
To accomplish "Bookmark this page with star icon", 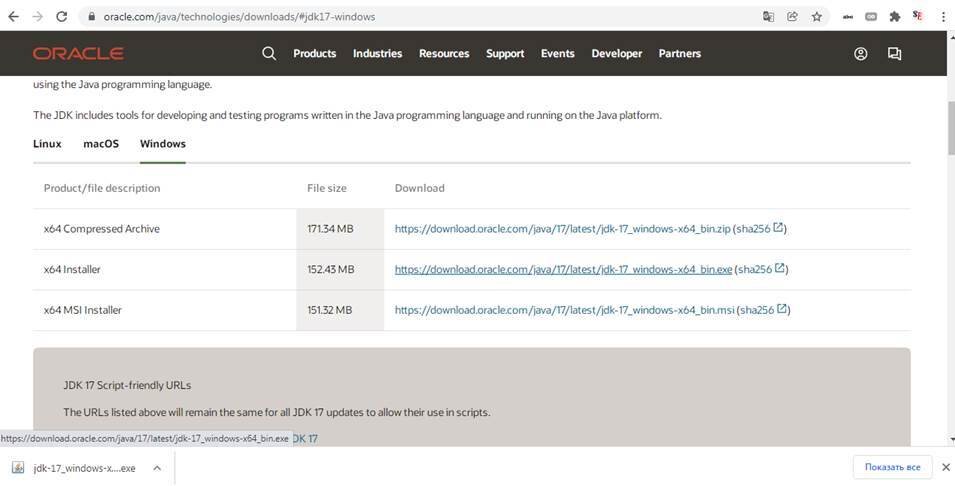I will click(817, 17).
